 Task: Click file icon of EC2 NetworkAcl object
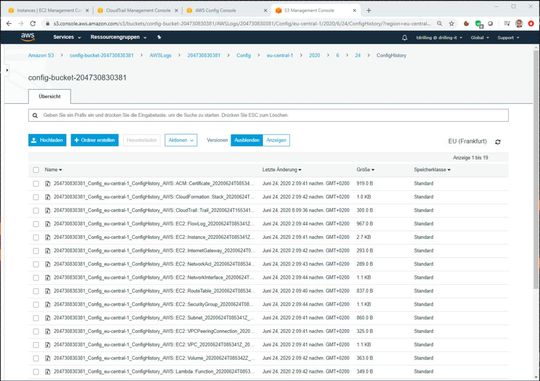click(48, 264)
